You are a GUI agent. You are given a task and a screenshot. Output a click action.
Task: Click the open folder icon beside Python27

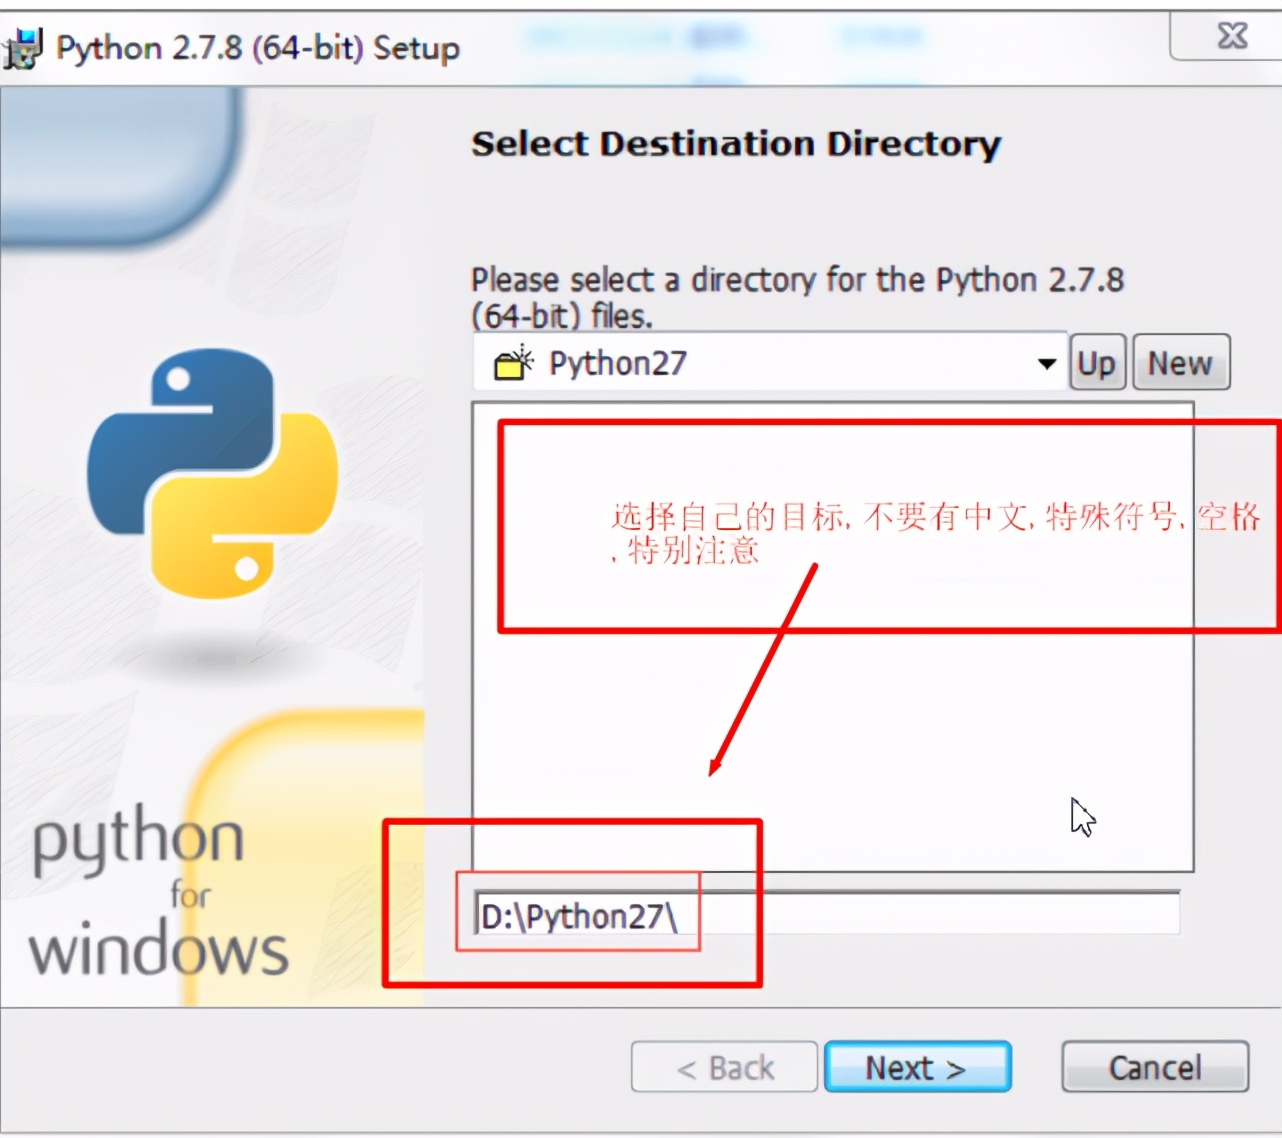513,362
